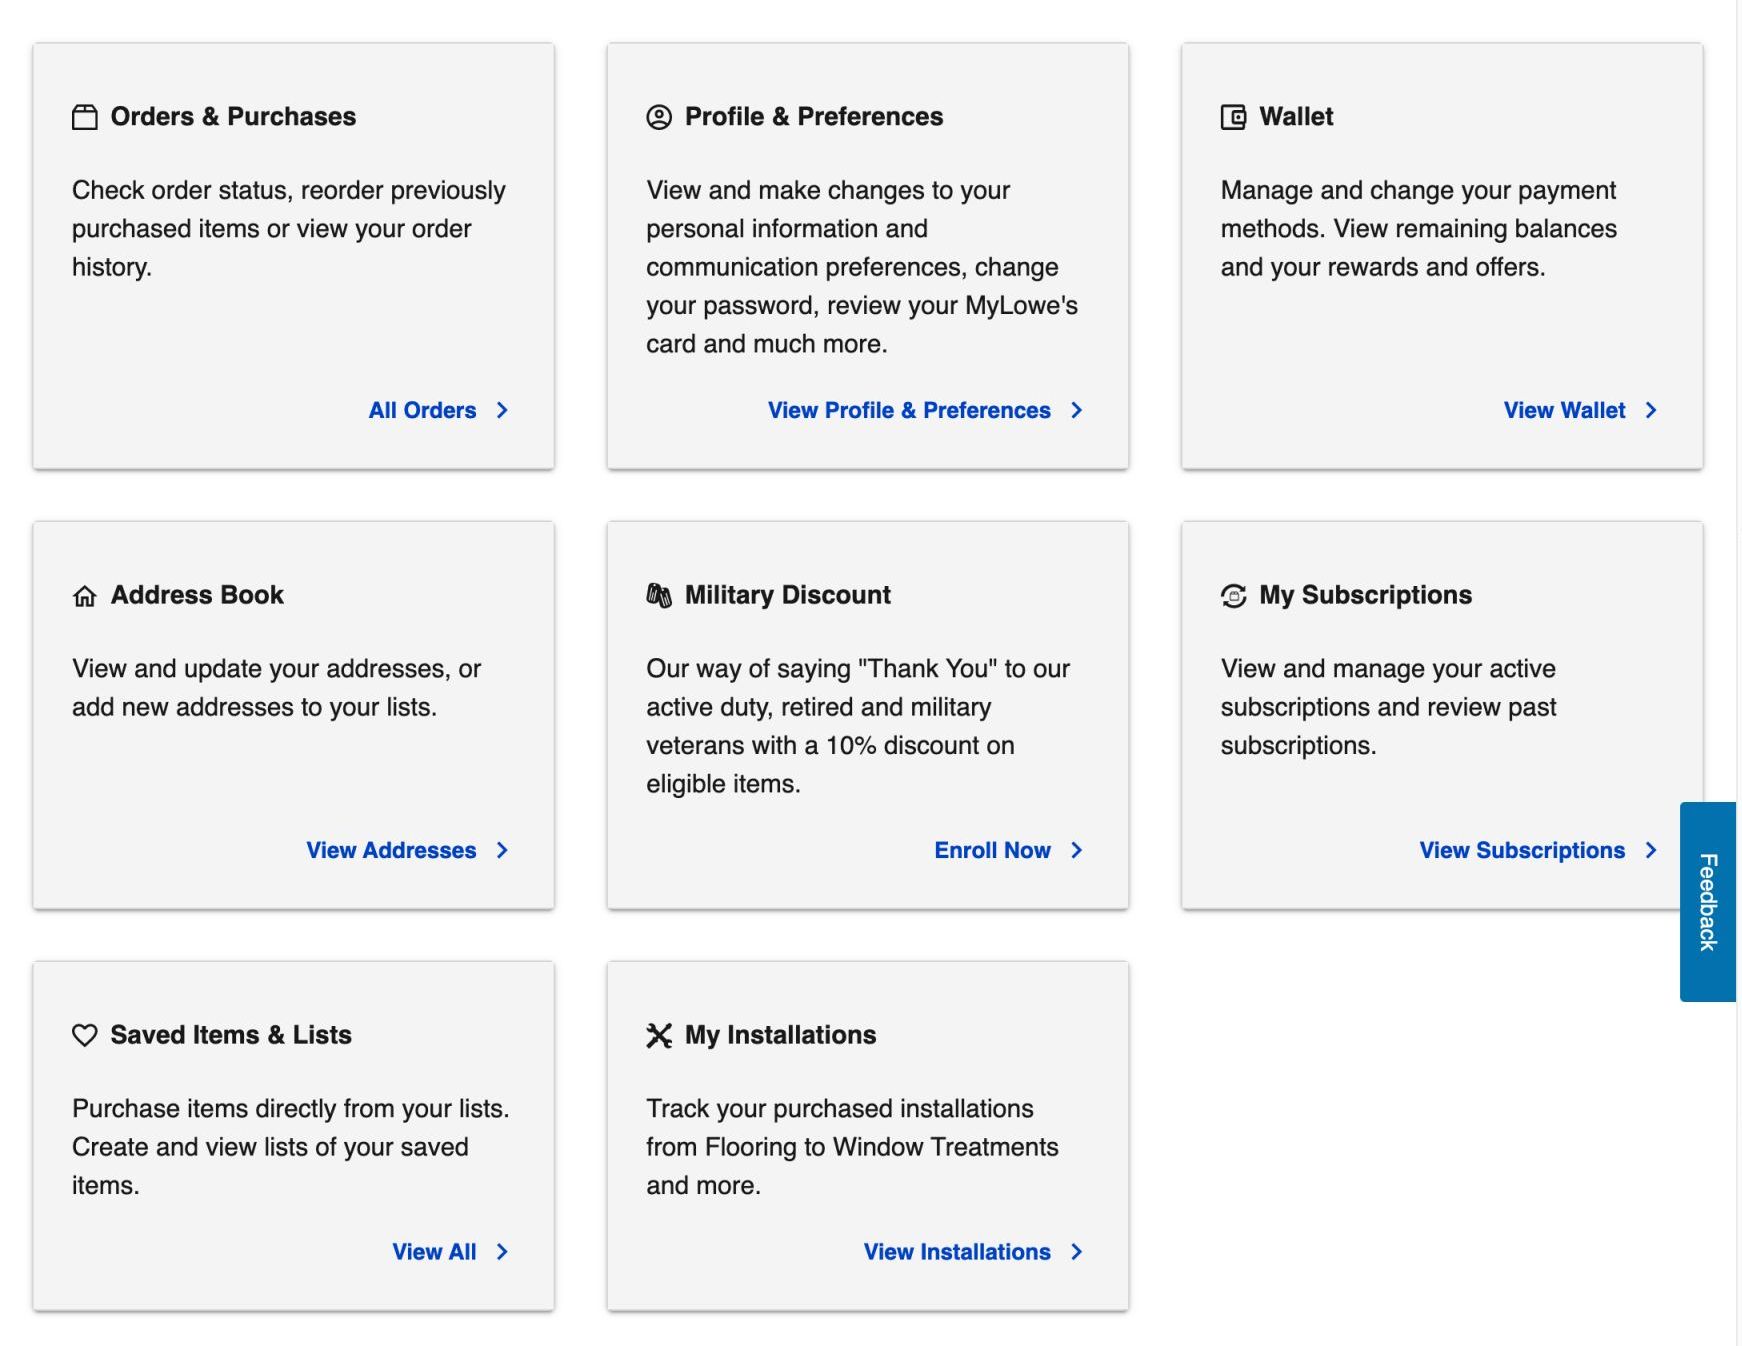
Task: Click the chevron beside View Wallet
Action: (x=1651, y=410)
